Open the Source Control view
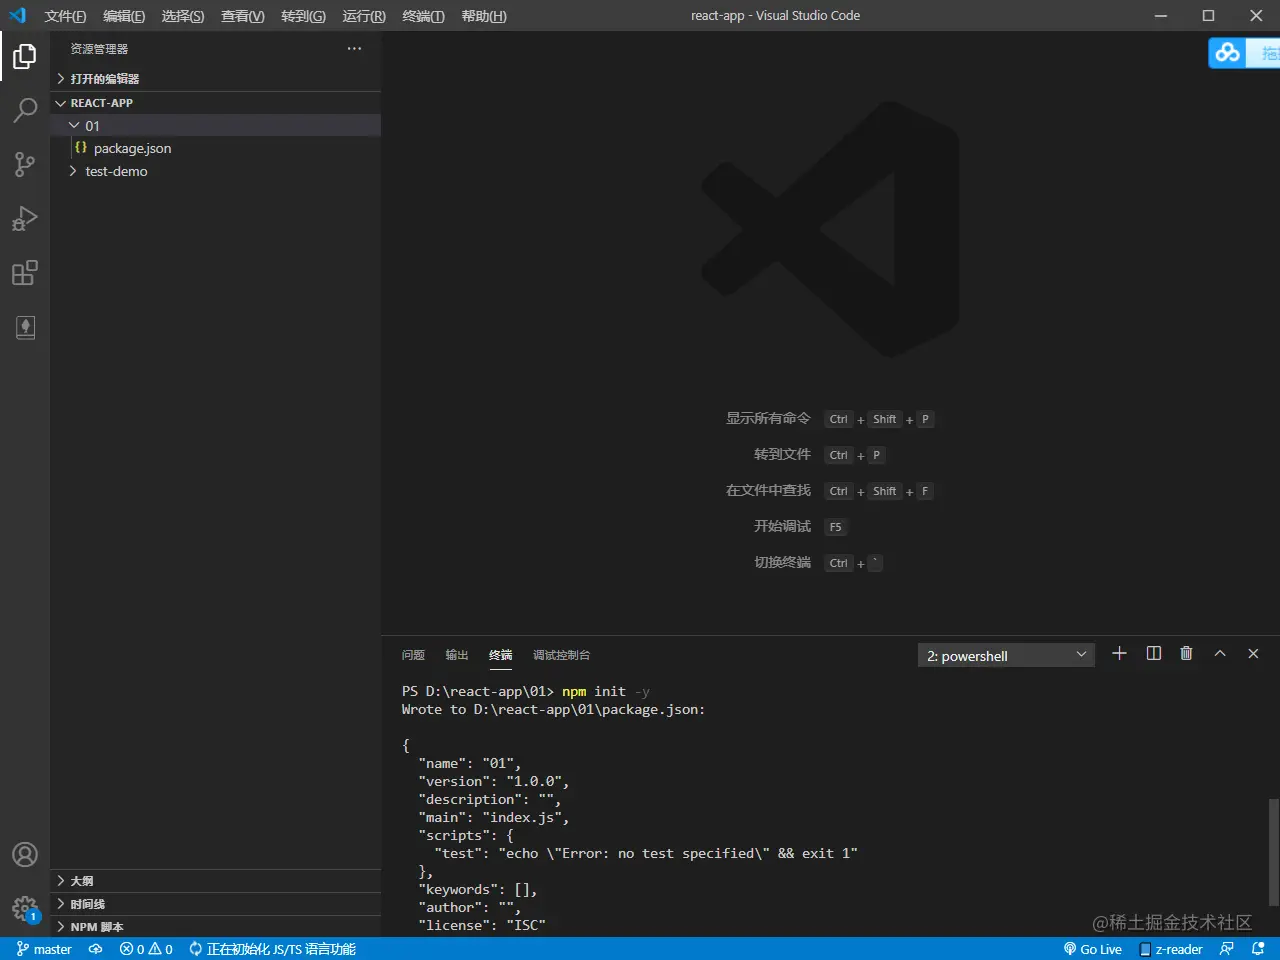 pyautogui.click(x=25, y=164)
